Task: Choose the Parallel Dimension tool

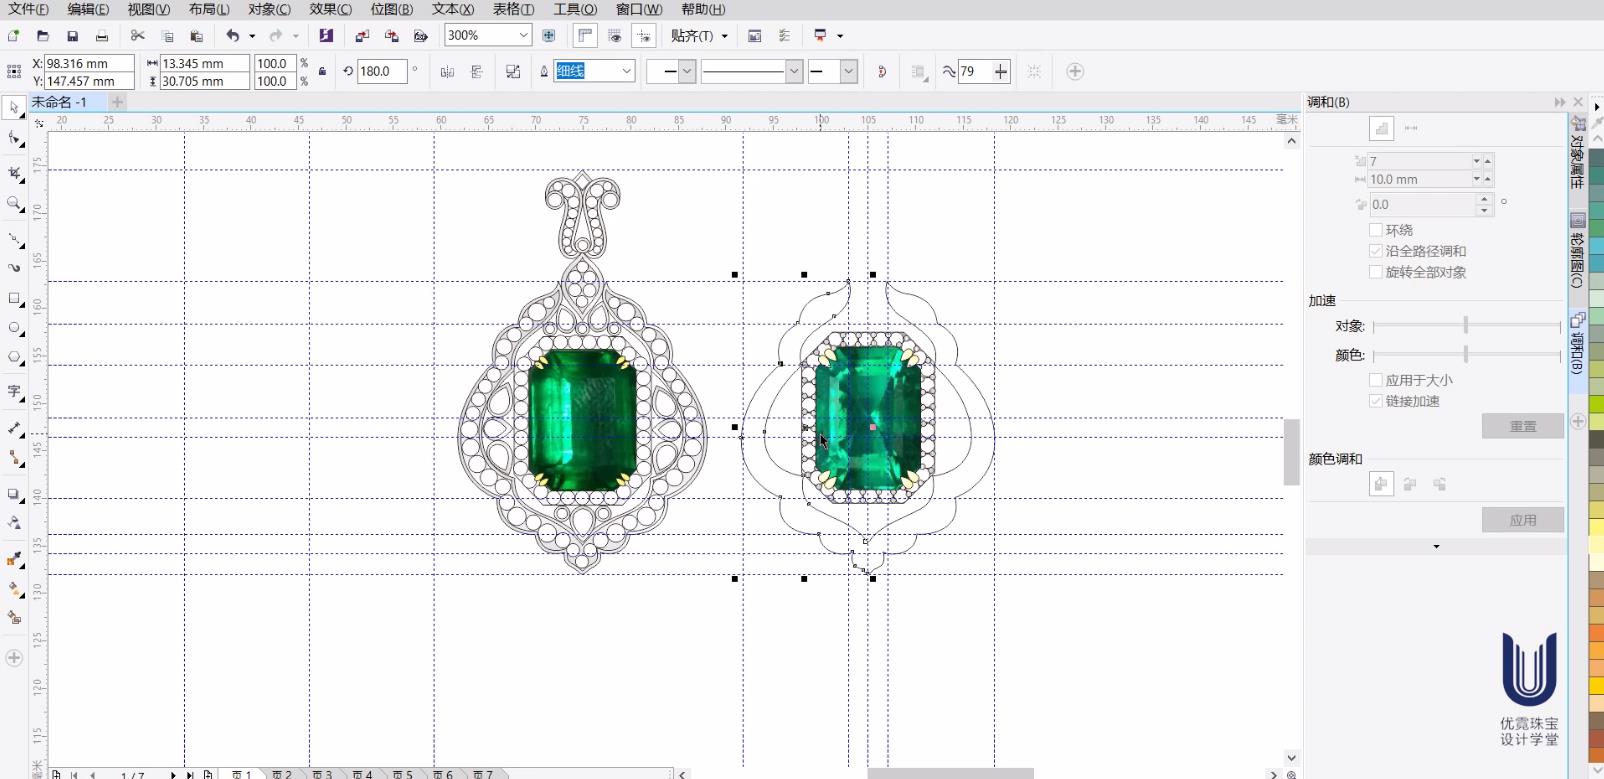Action: pyautogui.click(x=14, y=428)
